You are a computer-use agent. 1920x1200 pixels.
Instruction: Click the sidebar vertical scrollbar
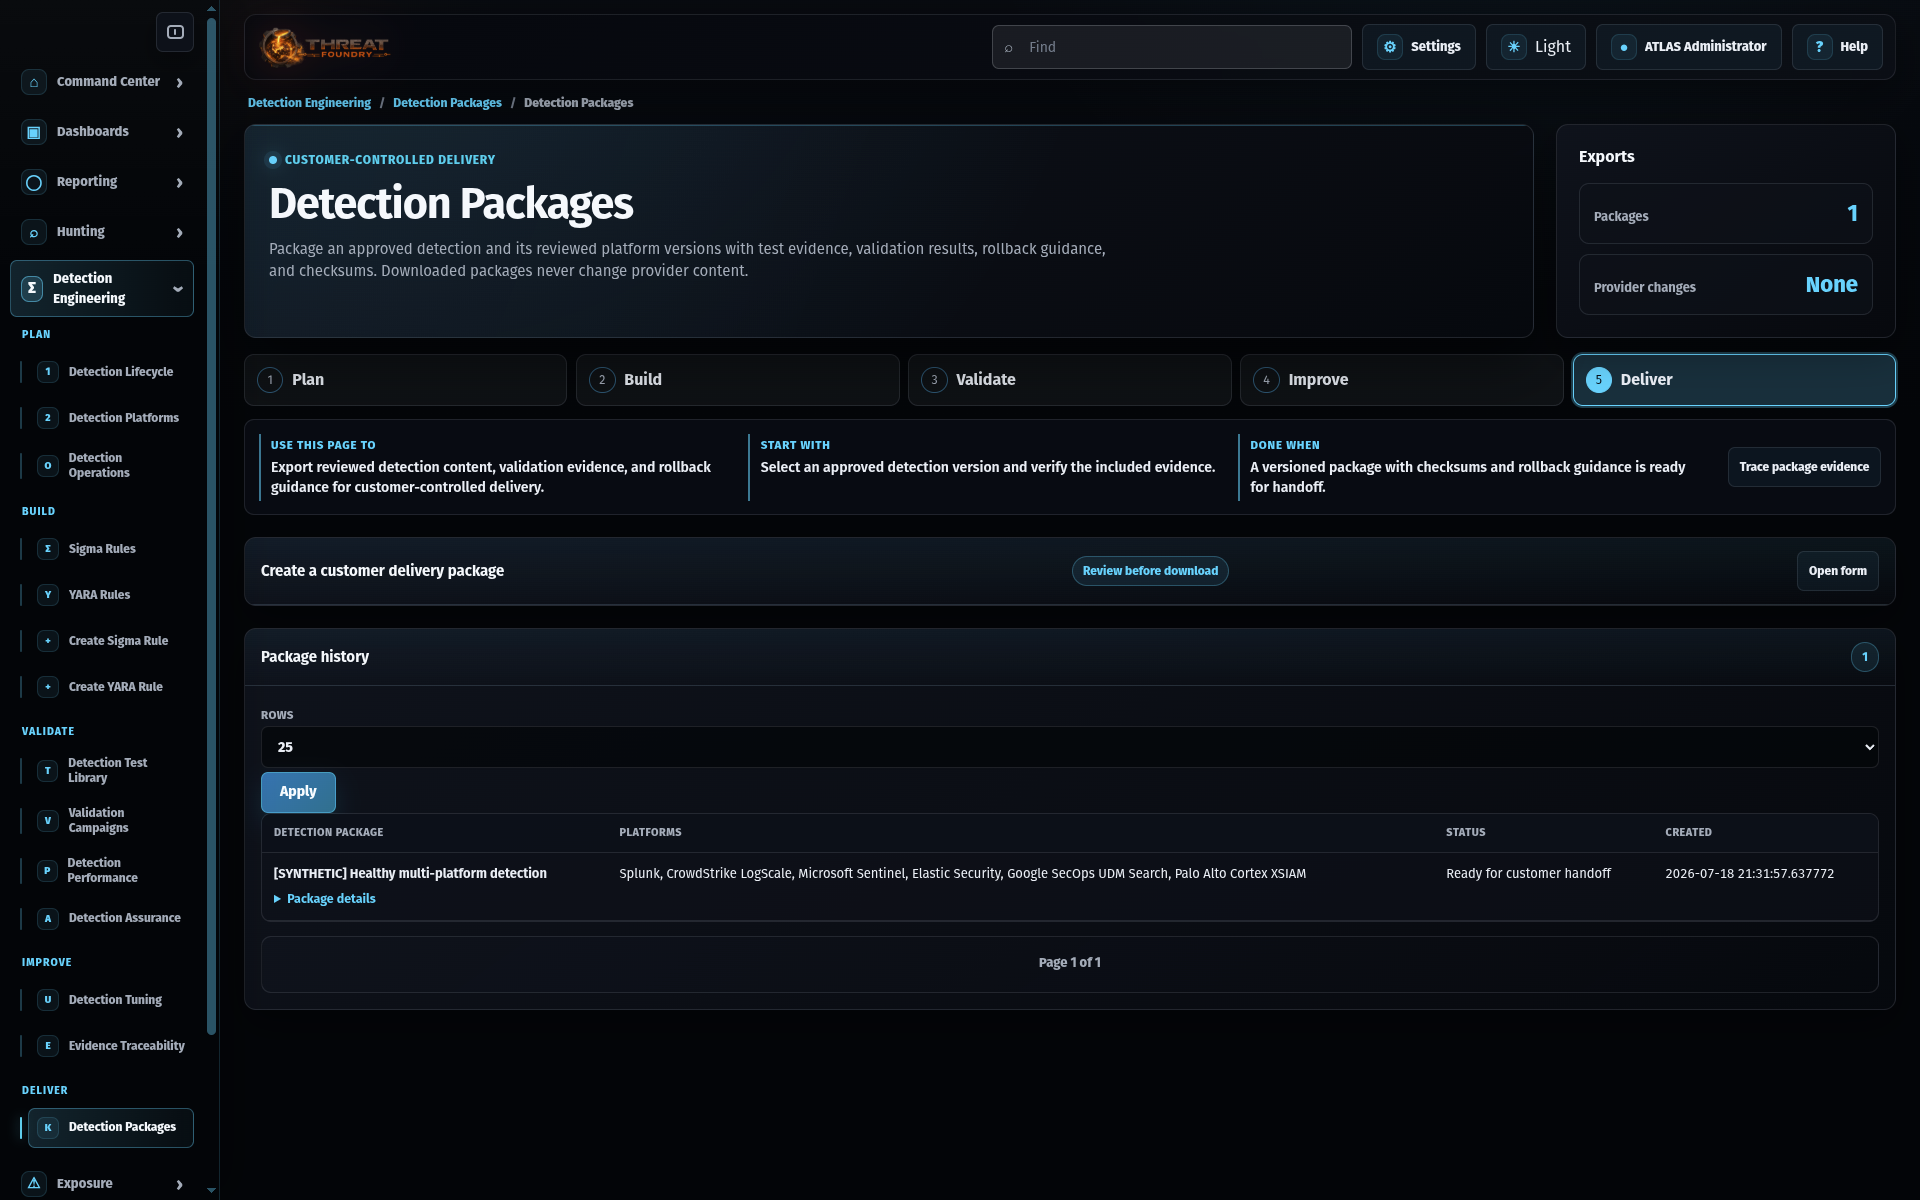tap(211, 525)
